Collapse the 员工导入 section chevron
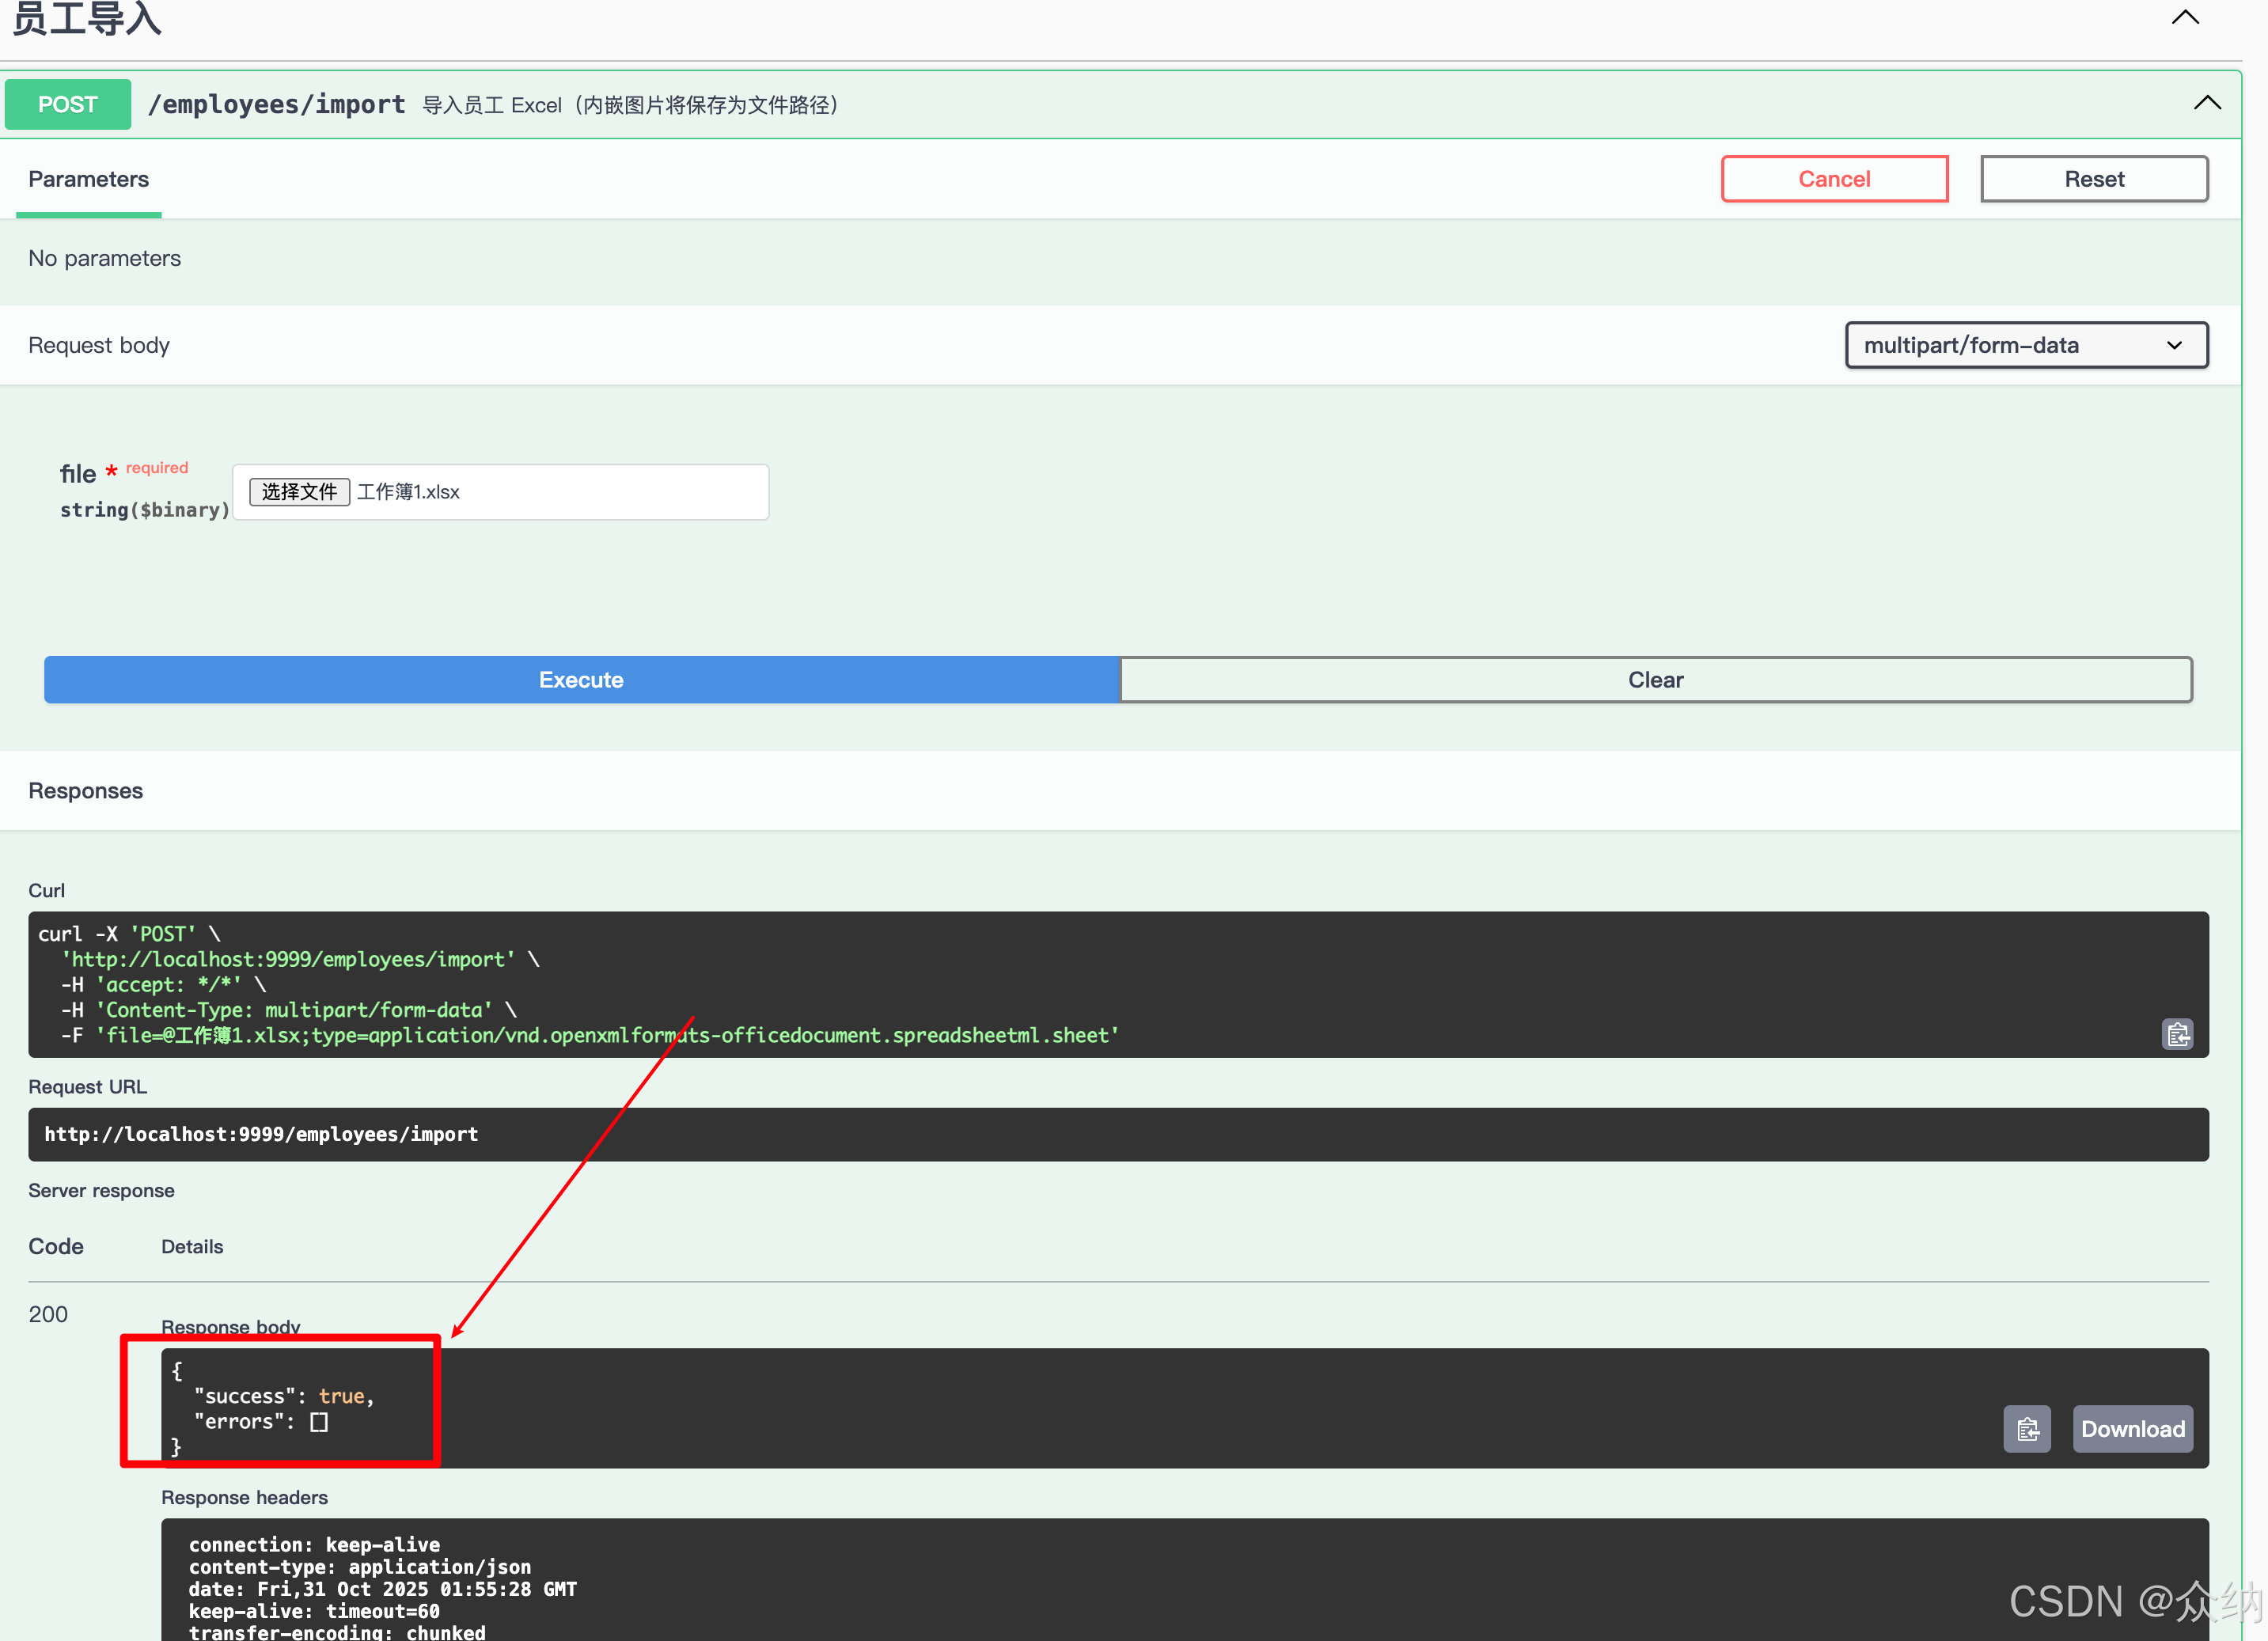This screenshot has width=2268, height=1641. click(2185, 17)
